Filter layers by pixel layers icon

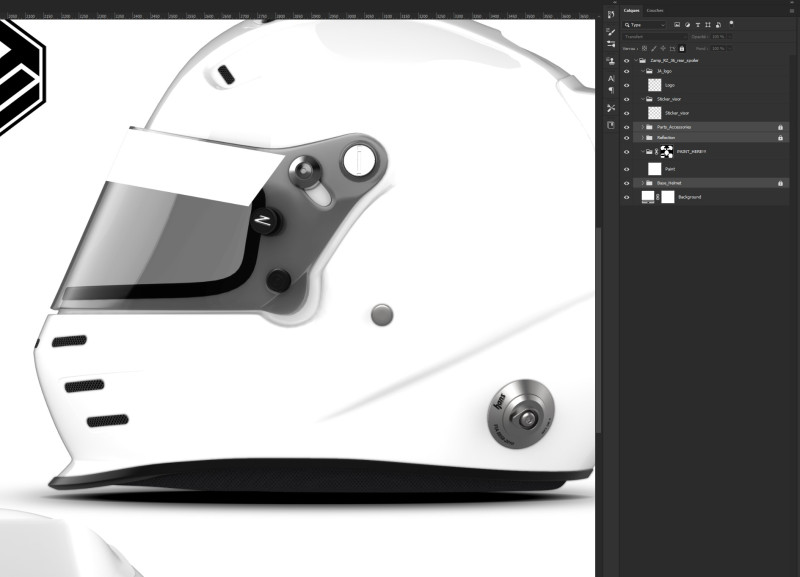(676, 25)
